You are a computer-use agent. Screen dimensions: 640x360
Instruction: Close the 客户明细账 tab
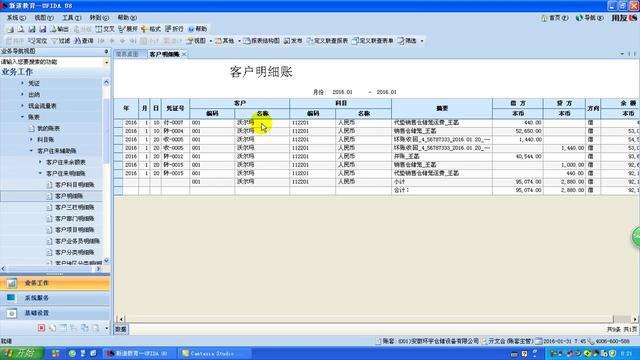184,54
